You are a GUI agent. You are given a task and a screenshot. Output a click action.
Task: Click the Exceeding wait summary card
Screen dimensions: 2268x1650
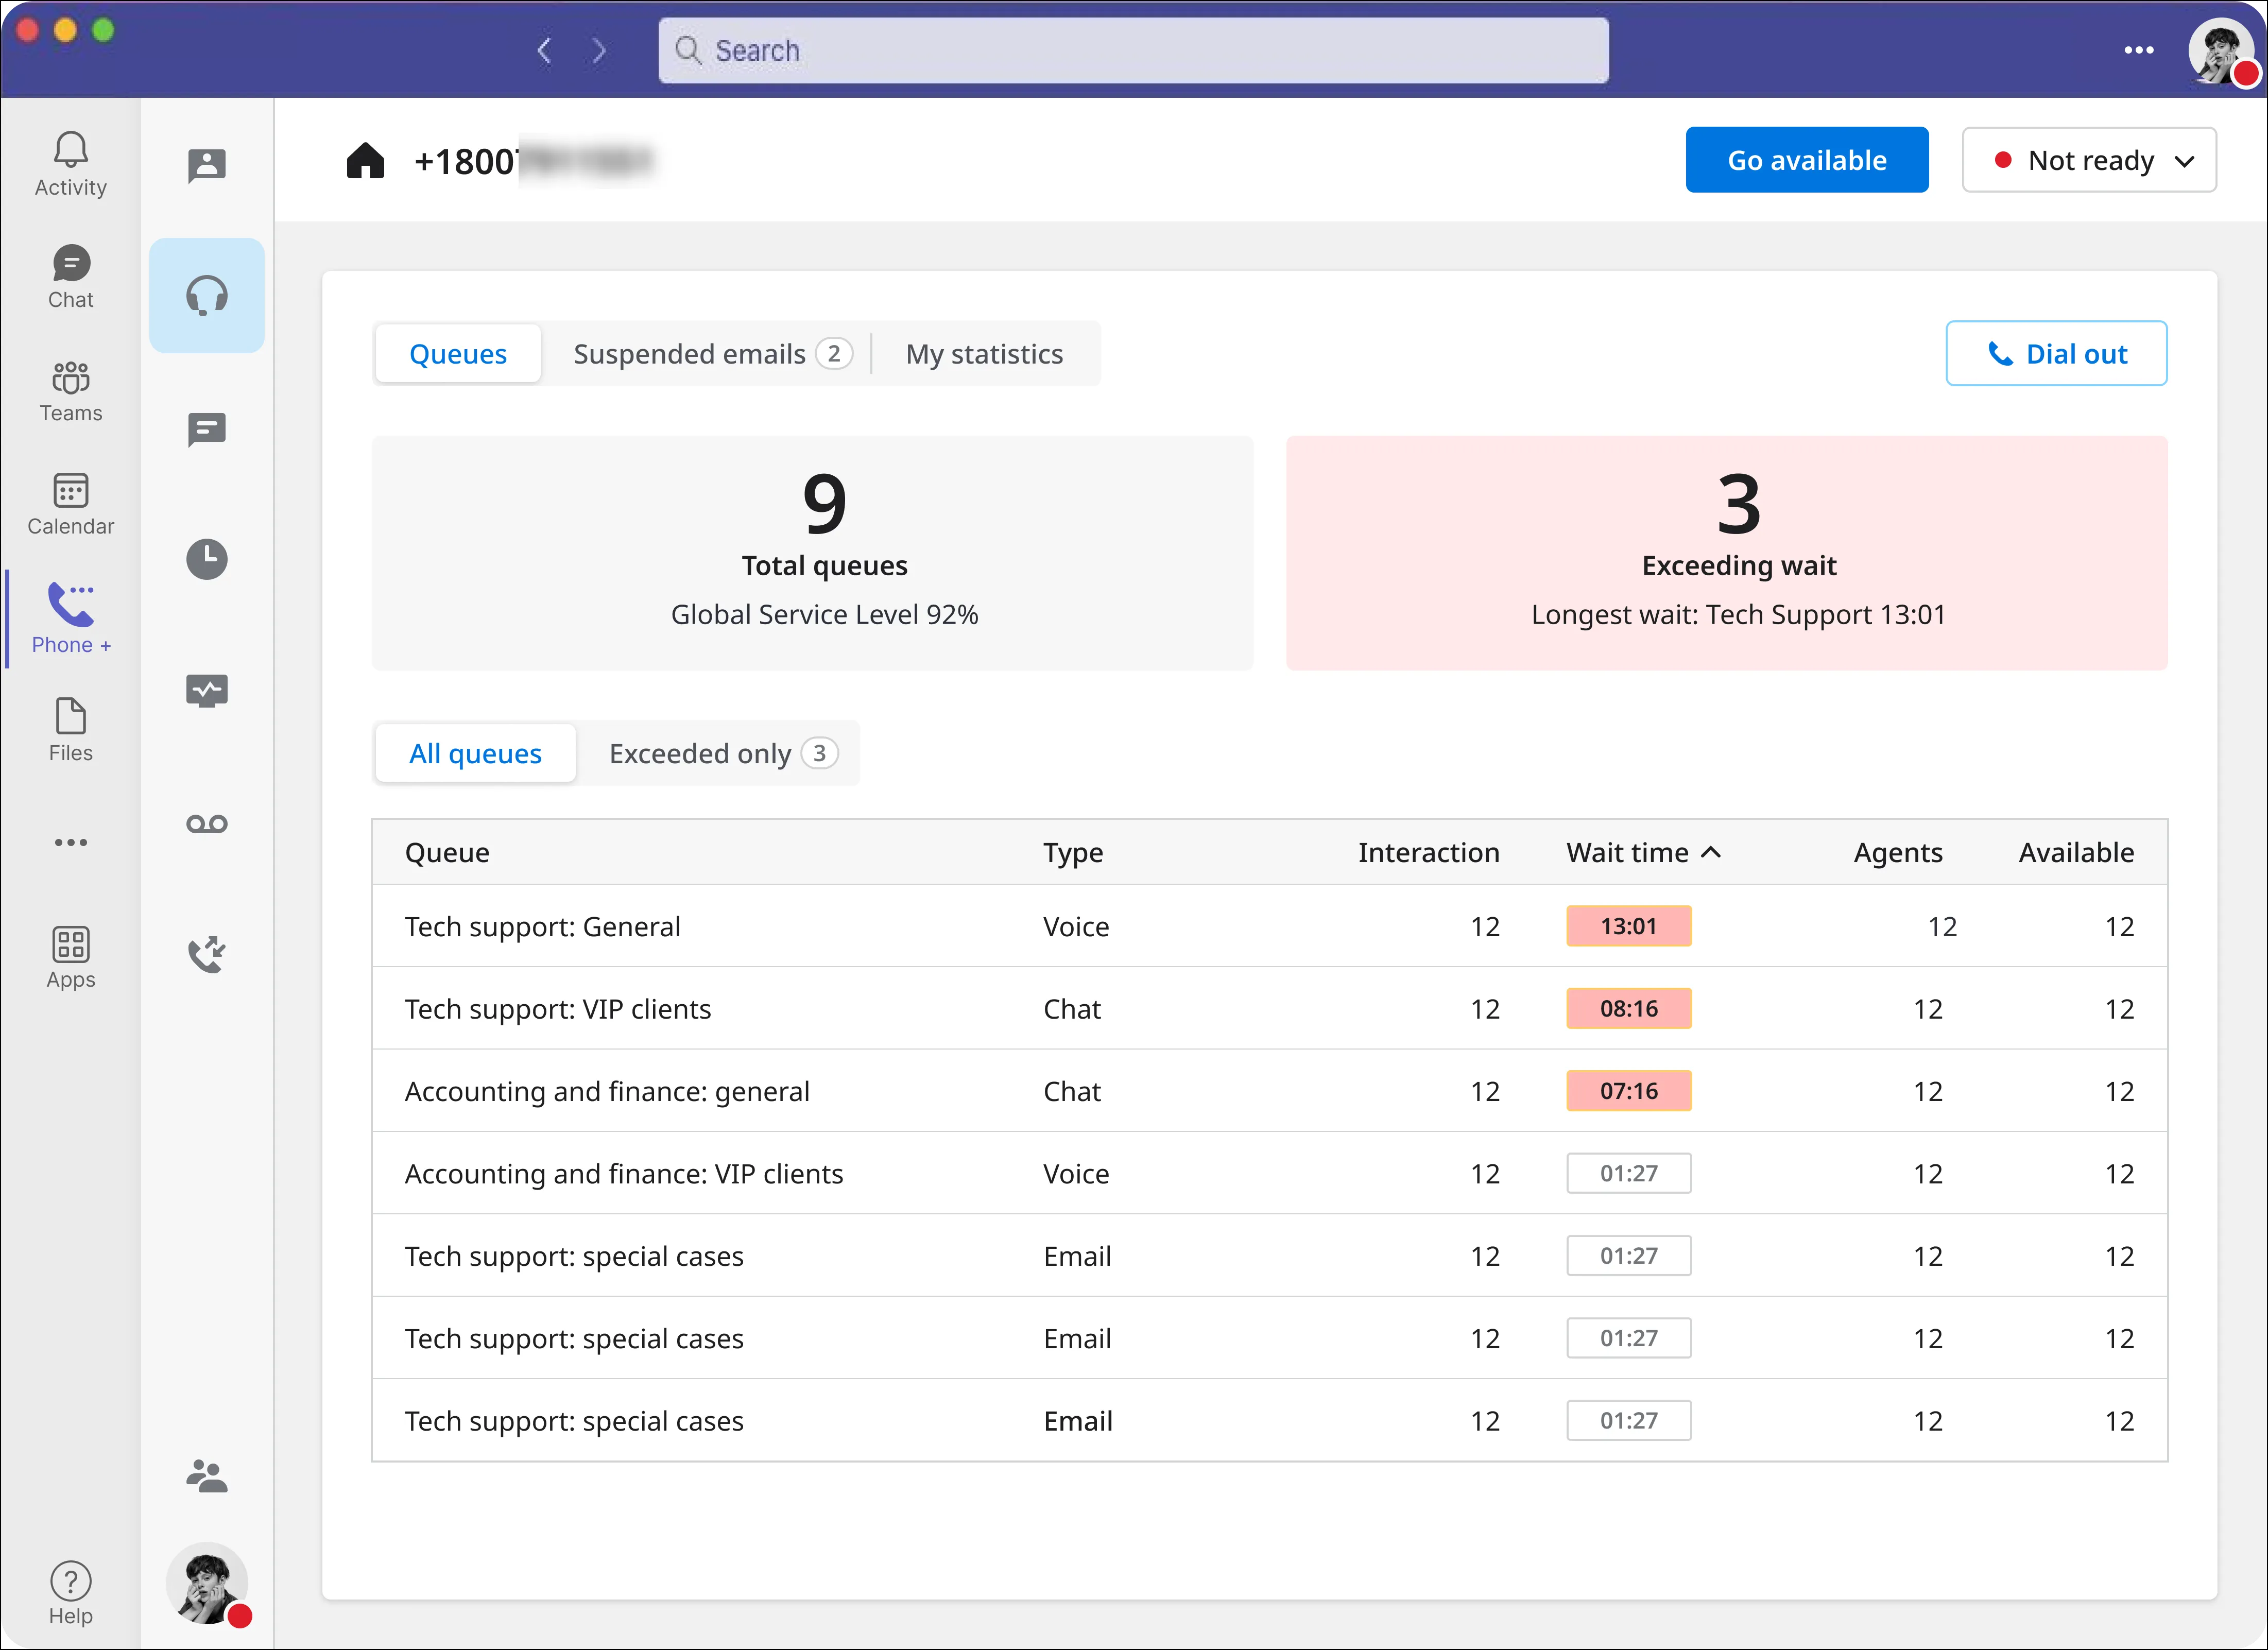coord(1726,553)
